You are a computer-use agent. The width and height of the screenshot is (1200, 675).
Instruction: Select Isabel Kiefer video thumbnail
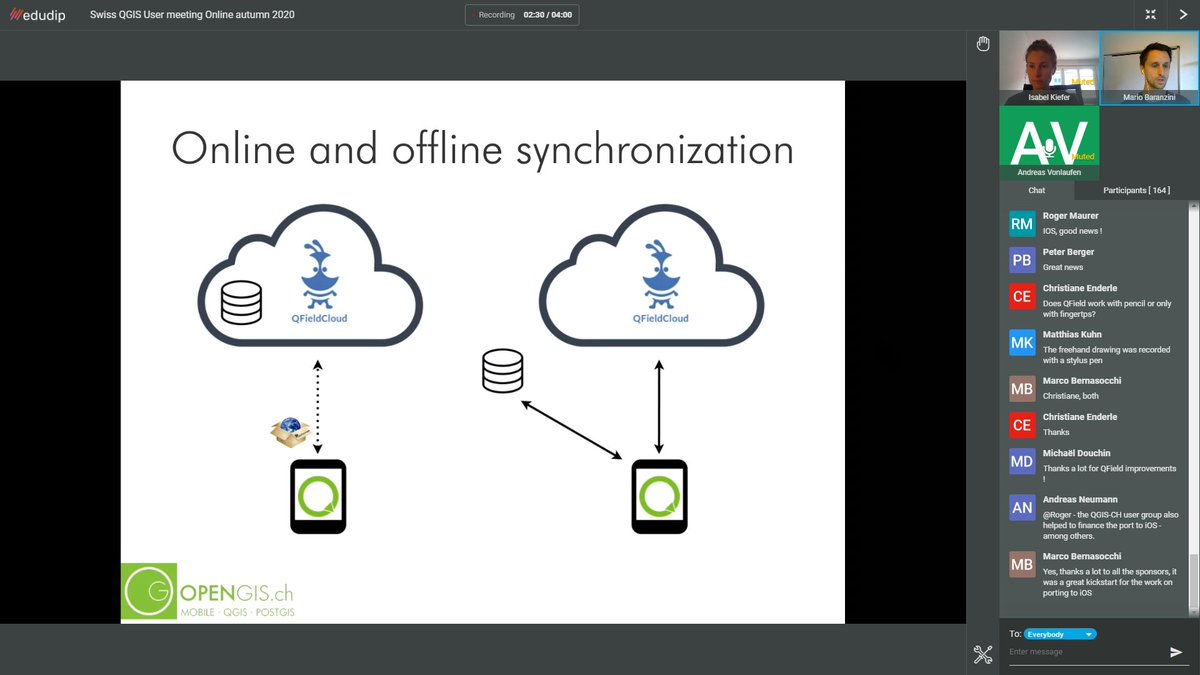coord(1049,67)
